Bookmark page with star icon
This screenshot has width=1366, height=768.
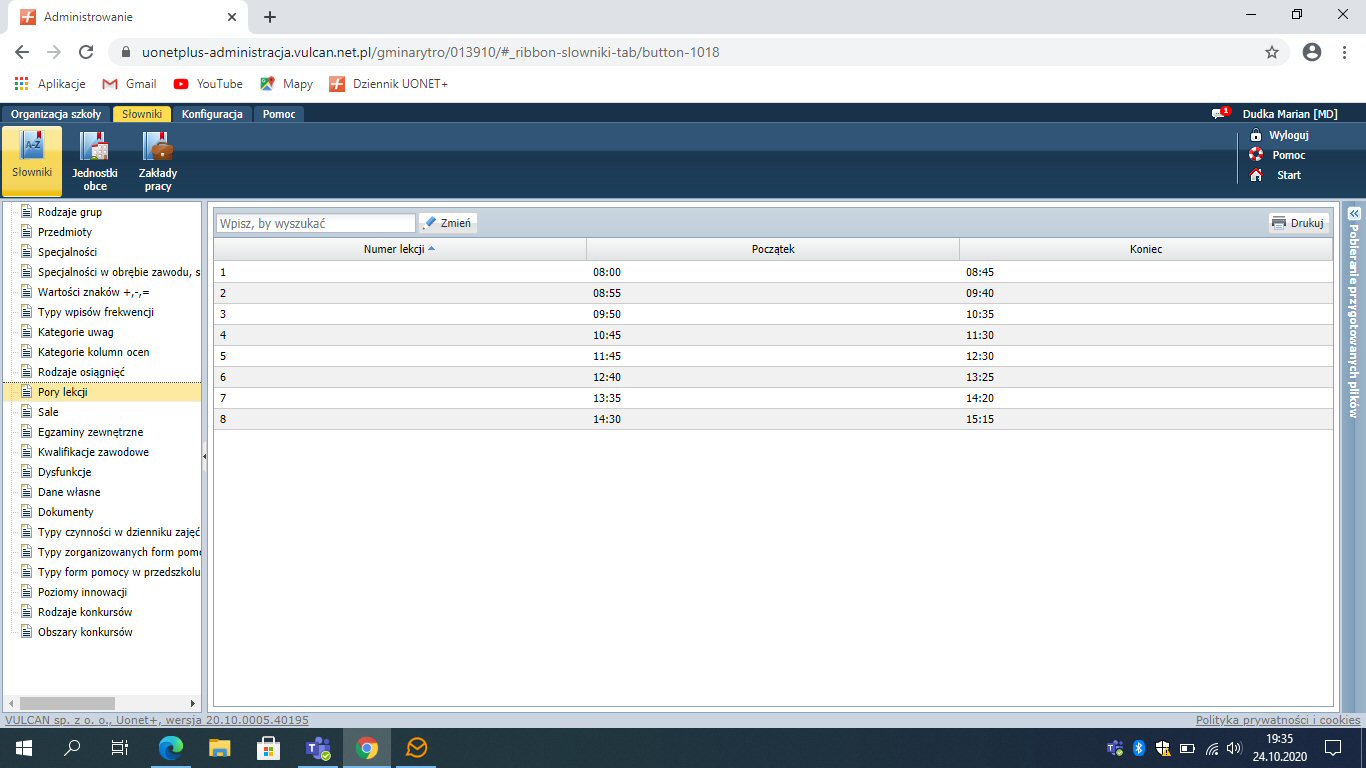tap(1272, 52)
